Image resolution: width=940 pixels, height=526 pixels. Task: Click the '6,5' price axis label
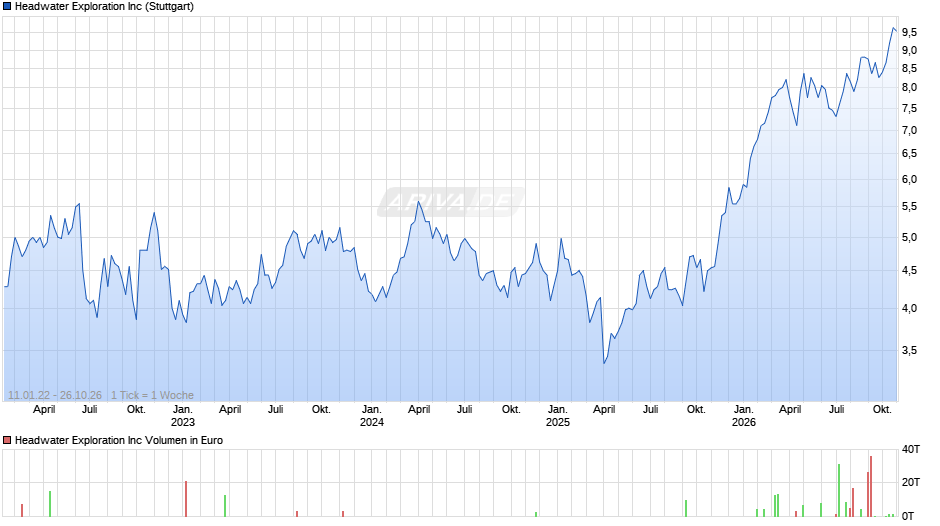click(x=909, y=154)
